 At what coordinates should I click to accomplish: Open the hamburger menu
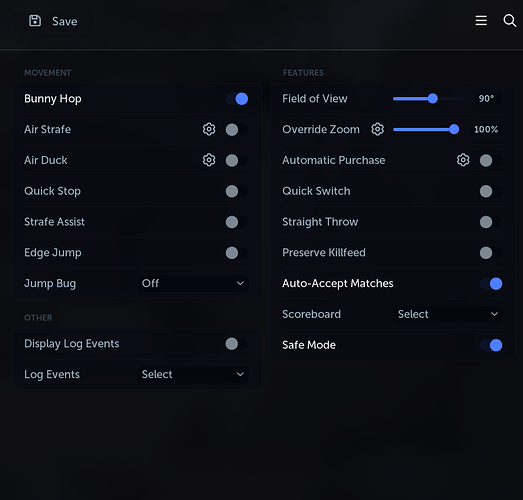coord(481,21)
